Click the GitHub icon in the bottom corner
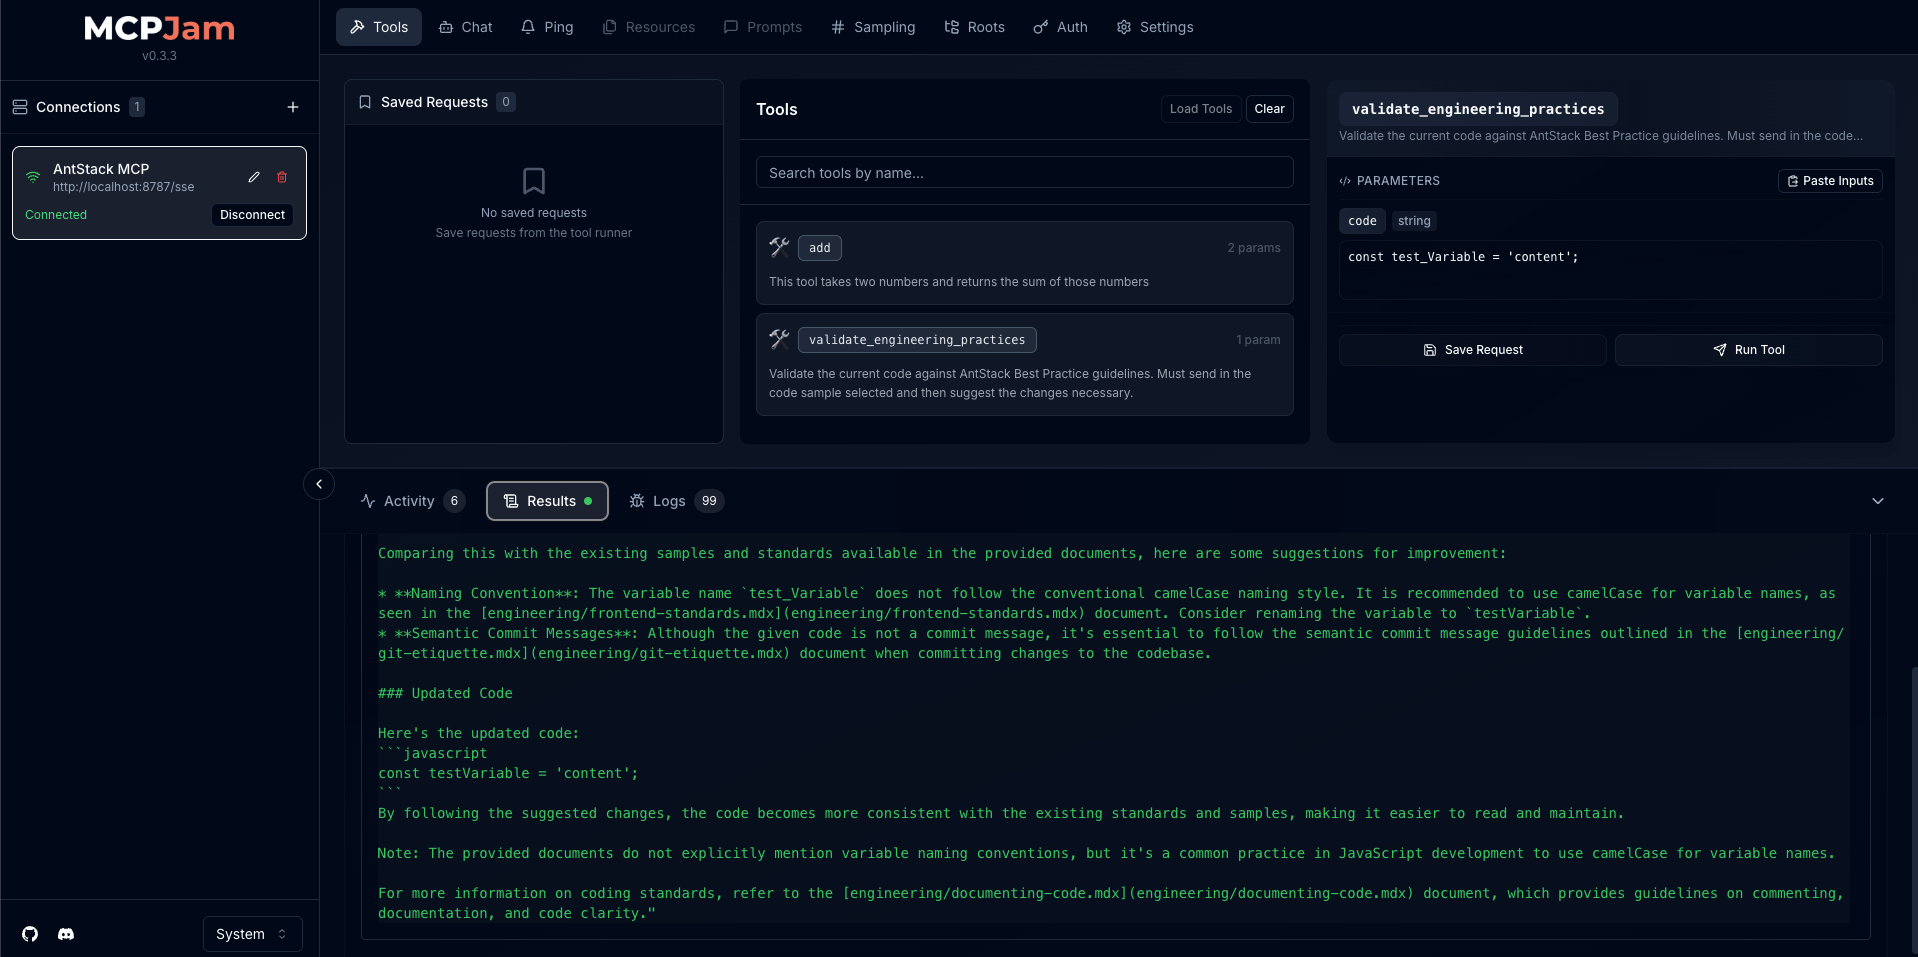 click(29, 933)
